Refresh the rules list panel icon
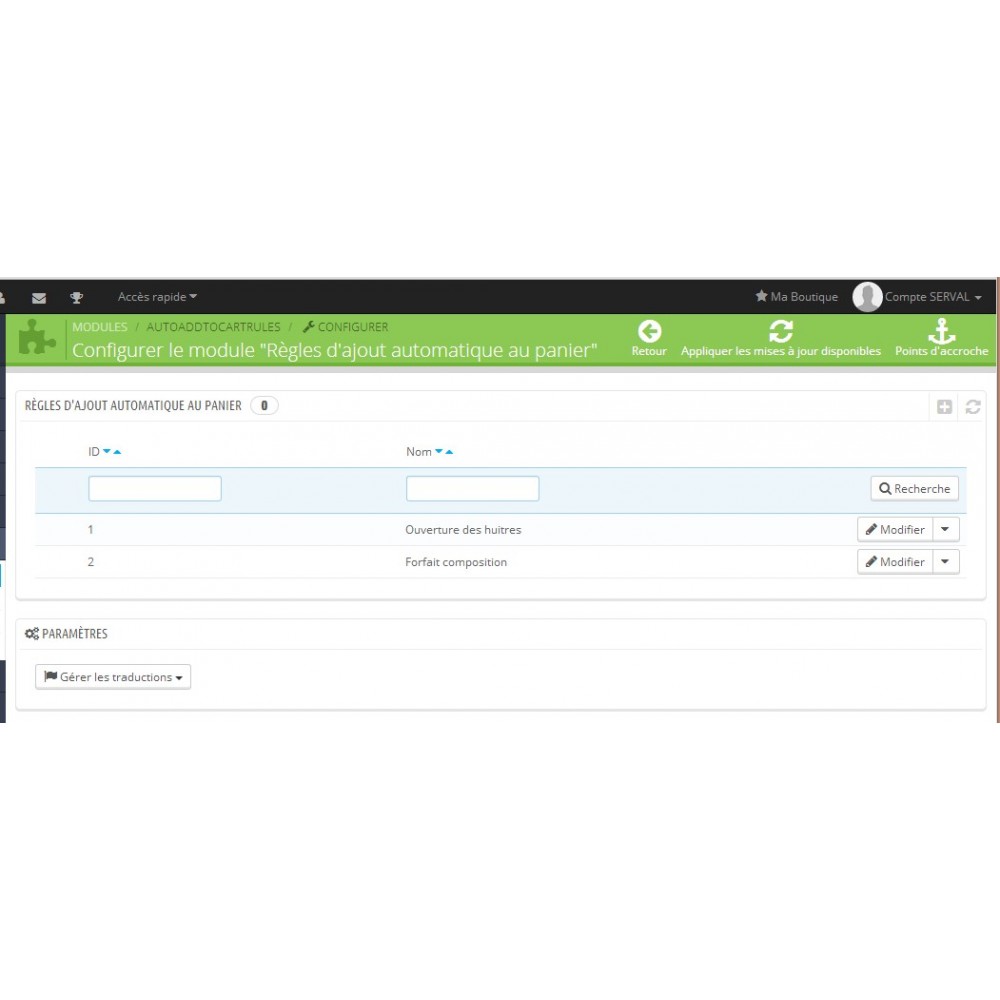 click(x=973, y=406)
